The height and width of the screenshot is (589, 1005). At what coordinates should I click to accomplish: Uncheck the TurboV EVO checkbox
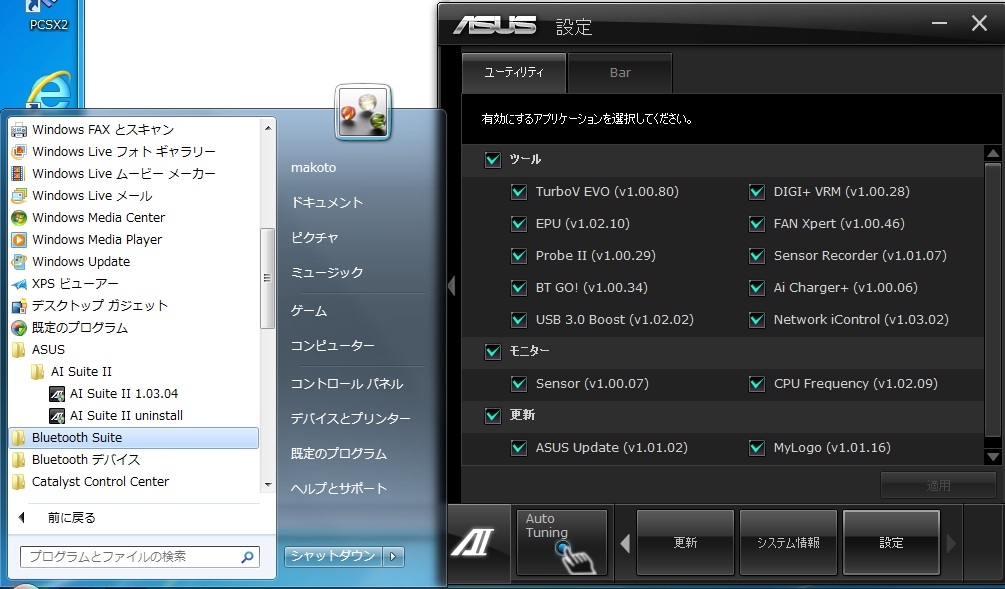(x=518, y=192)
